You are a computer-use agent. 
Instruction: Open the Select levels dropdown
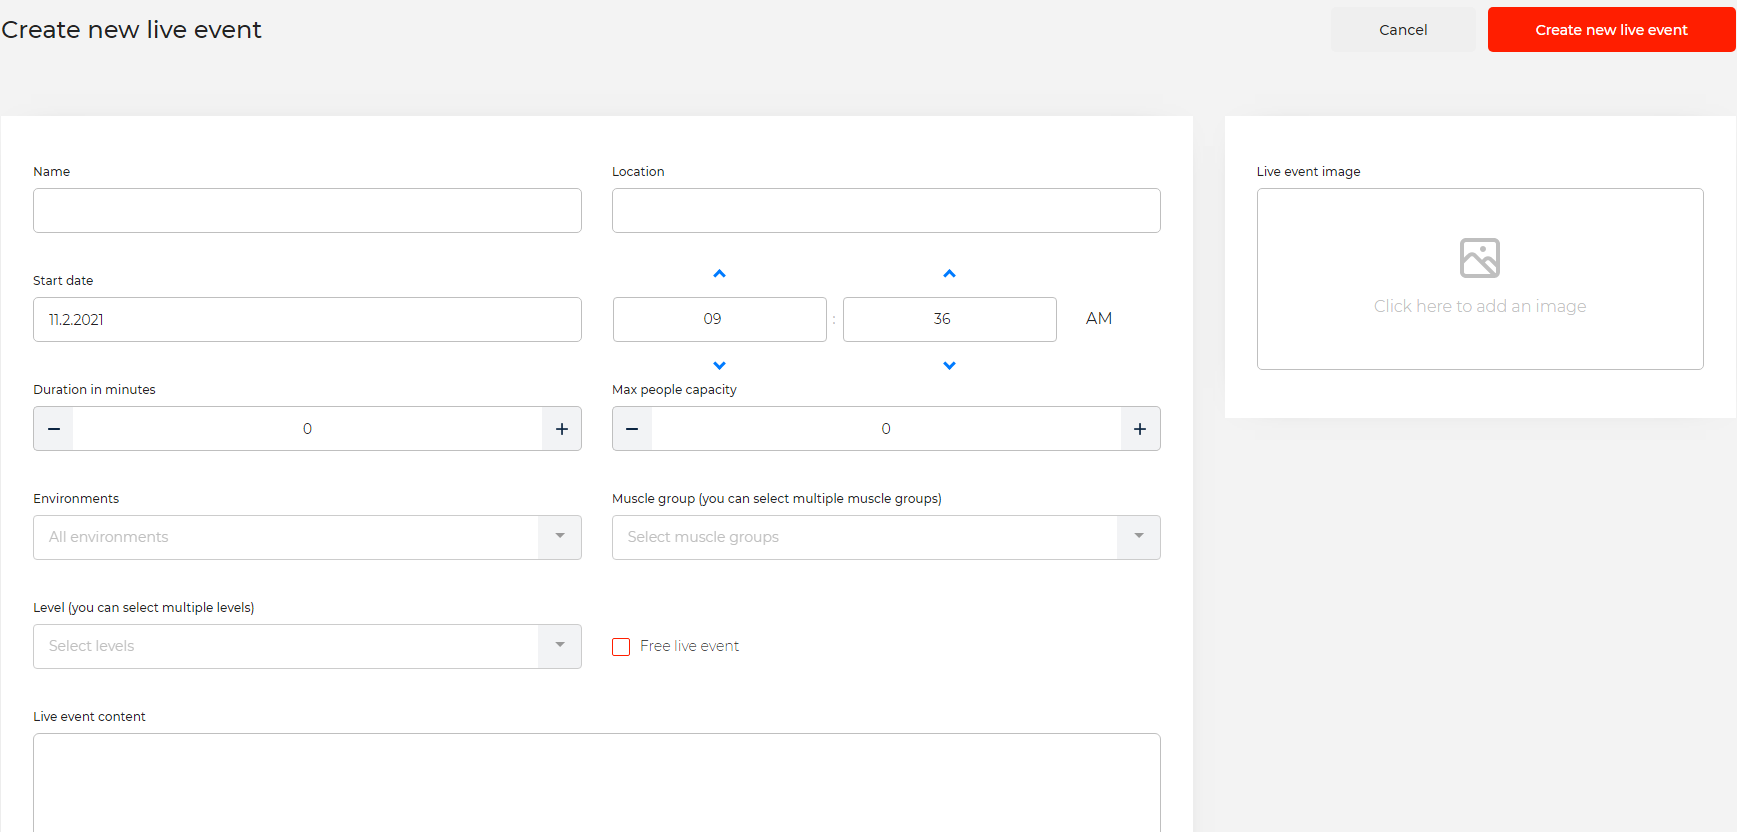click(307, 646)
